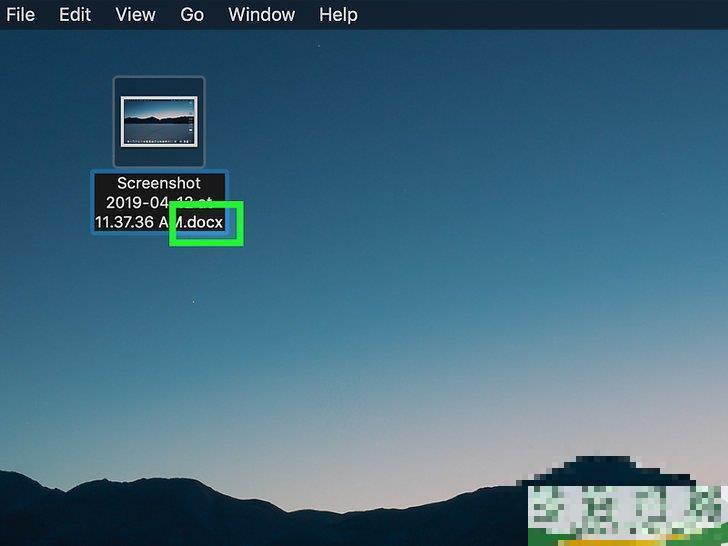This screenshot has width=728, height=546.
Task: Place cursor right after the docx extension
Action: click(x=225, y=221)
